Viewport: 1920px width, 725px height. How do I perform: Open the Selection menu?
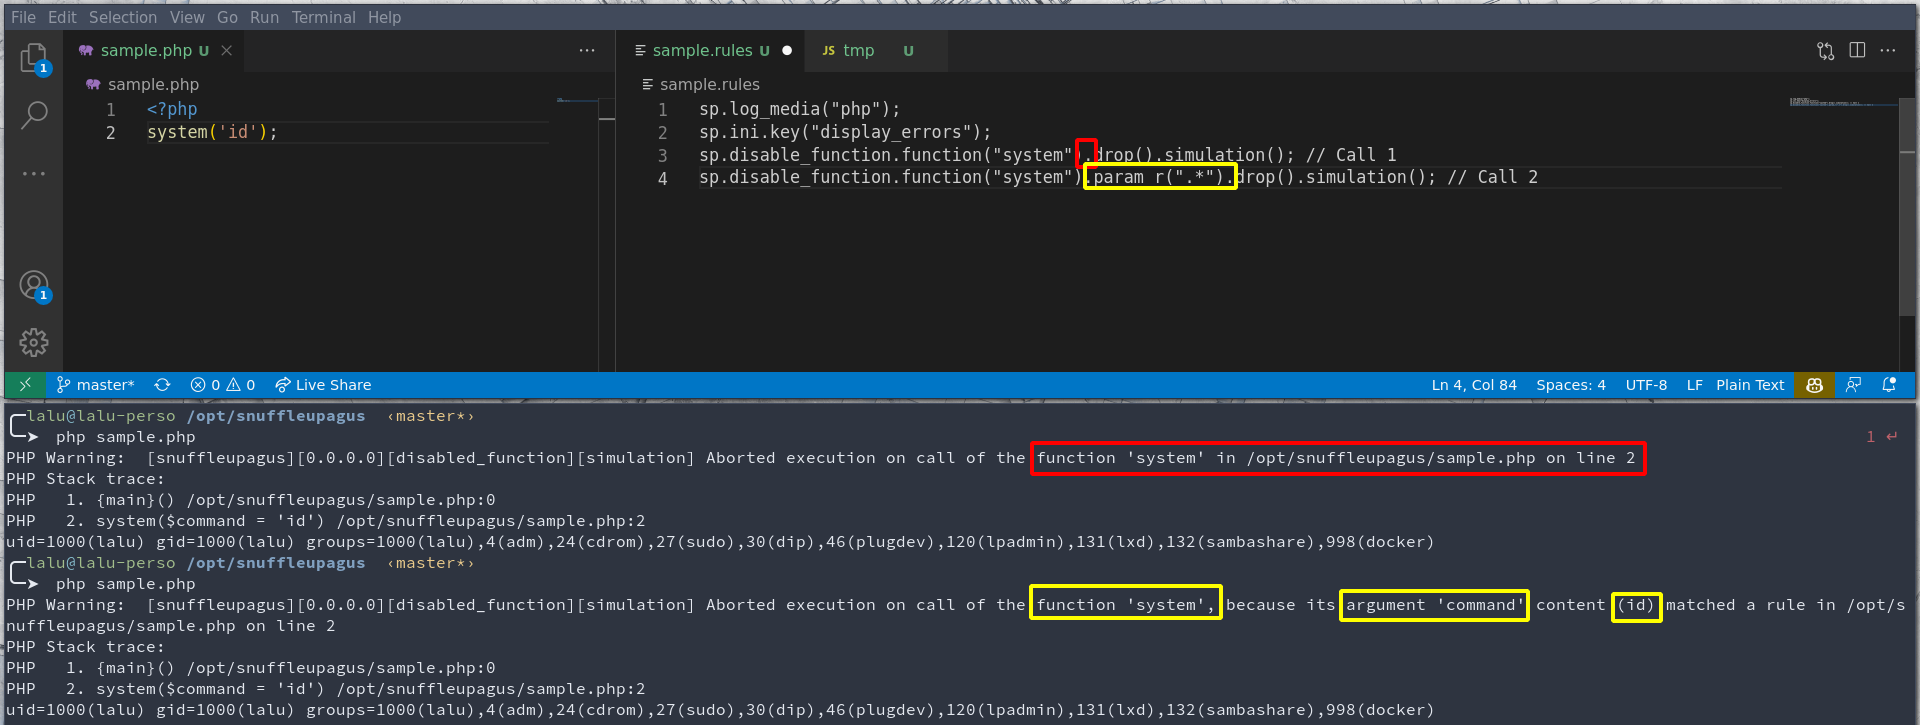point(122,17)
